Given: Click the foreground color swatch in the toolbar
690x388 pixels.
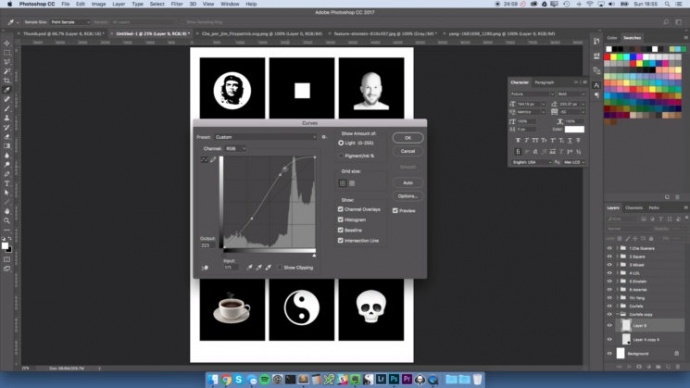Looking at the screenshot, I should (4, 246).
